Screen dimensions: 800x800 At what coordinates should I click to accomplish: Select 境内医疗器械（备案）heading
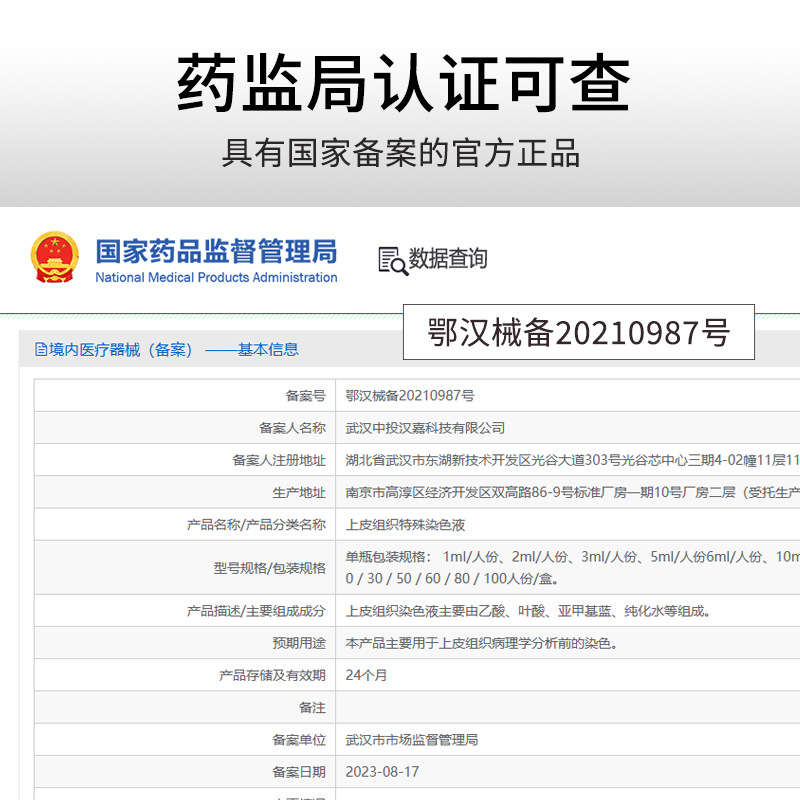click(120, 349)
